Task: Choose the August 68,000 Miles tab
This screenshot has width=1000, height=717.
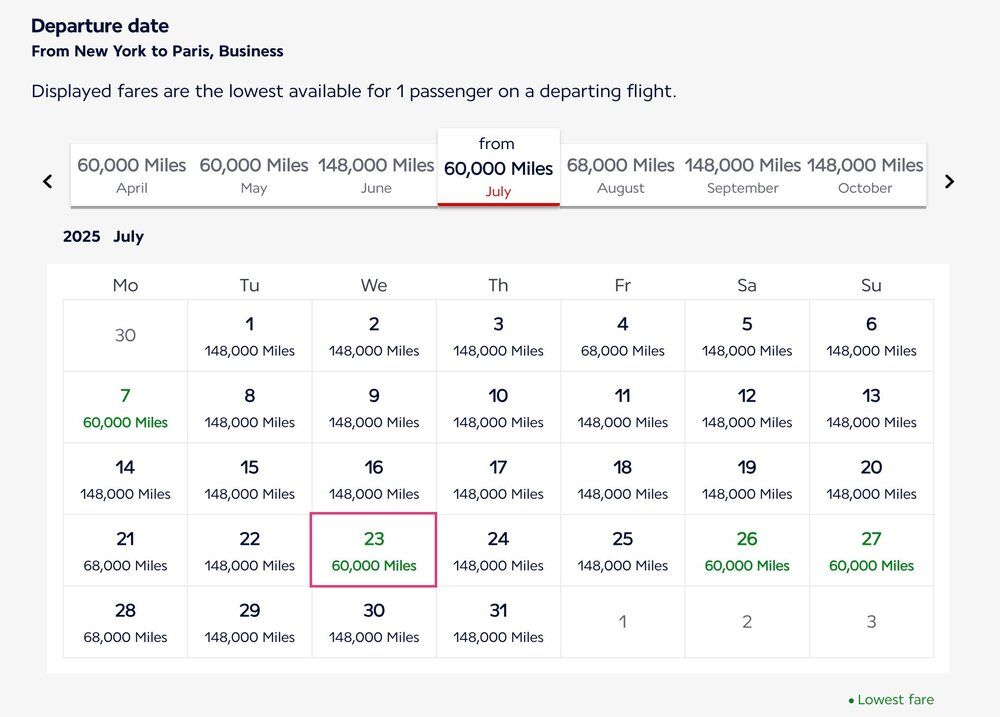Action: [620, 175]
